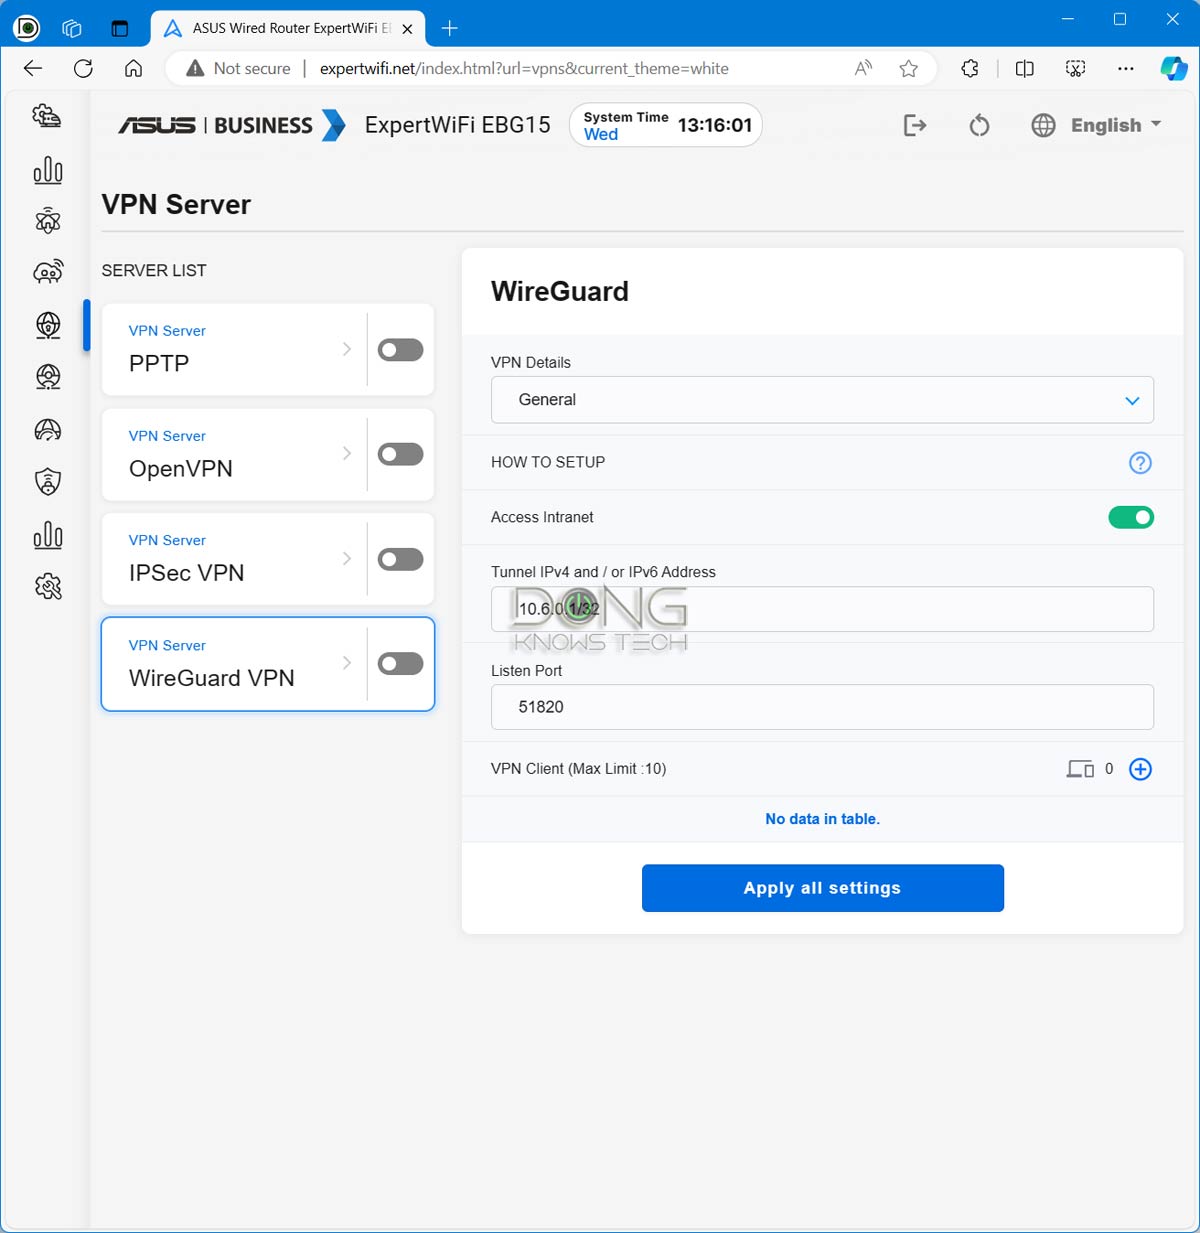Open browser workspaces icon in title bar
Image resolution: width=1200 pixels, height=1233 pixels.
[72, 28]
